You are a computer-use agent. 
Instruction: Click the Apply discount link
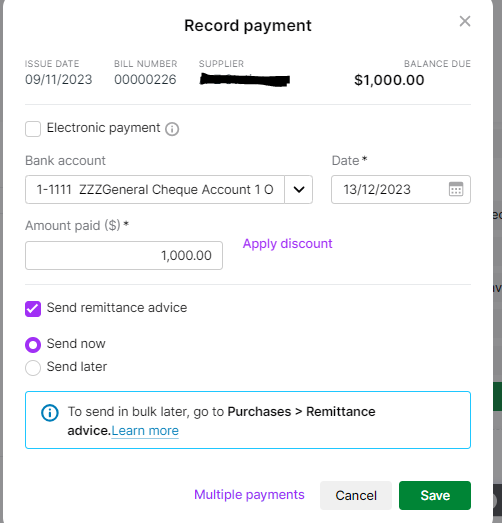click(288, 244)
